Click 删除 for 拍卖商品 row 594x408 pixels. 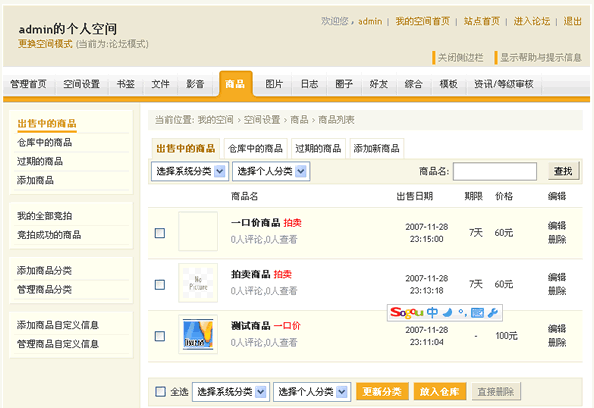click(x=557, y=291)
